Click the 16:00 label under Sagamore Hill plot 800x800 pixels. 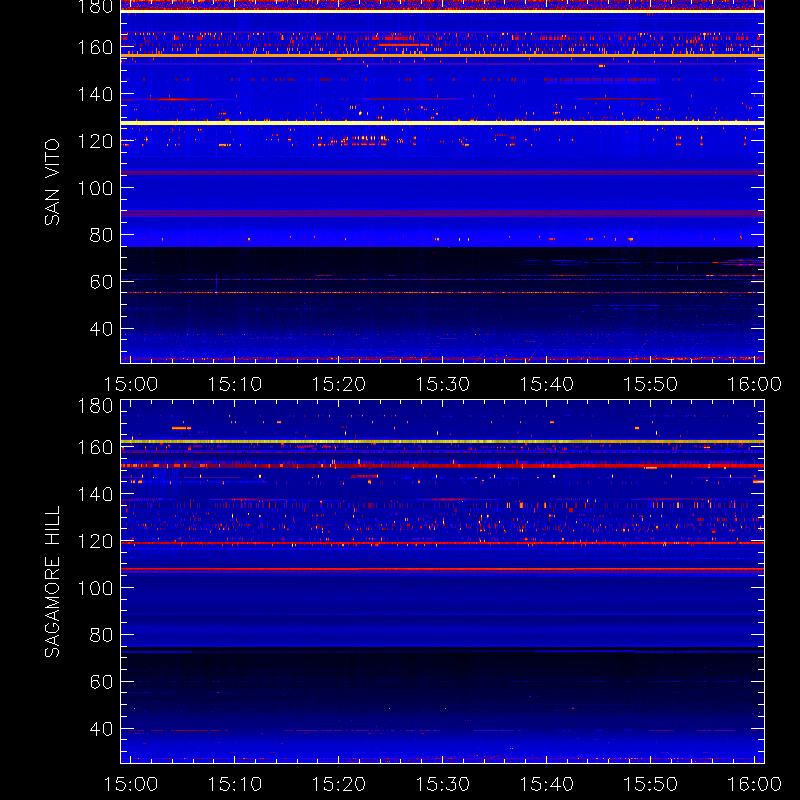click(754, 784)
